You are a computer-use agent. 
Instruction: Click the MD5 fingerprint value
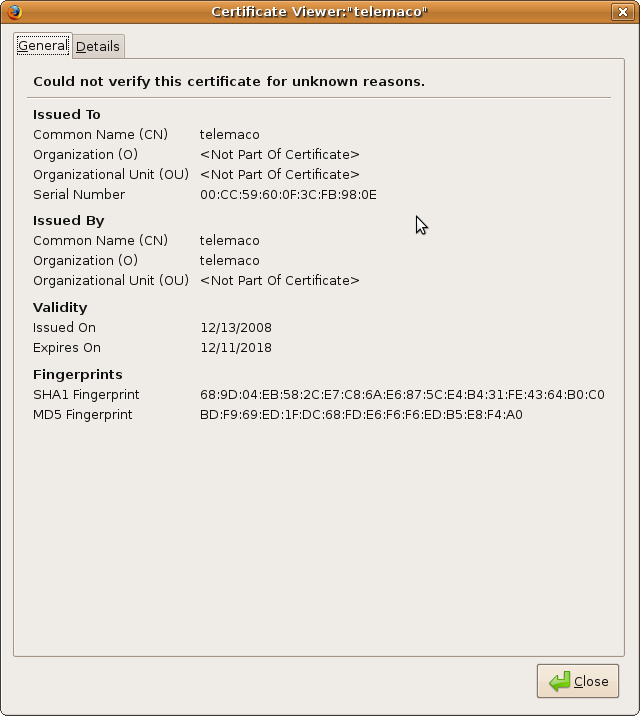[x=361, y=415]
